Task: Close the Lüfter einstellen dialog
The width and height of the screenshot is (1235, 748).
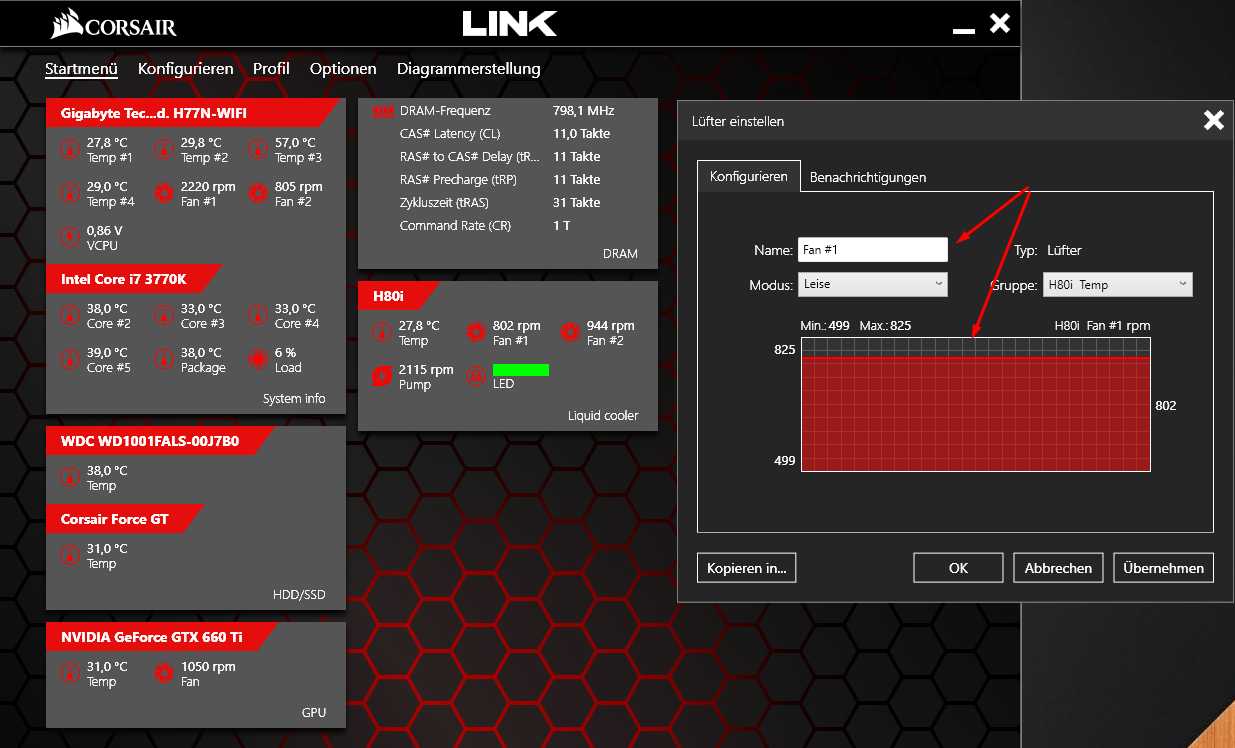Action: (1213, 121)
